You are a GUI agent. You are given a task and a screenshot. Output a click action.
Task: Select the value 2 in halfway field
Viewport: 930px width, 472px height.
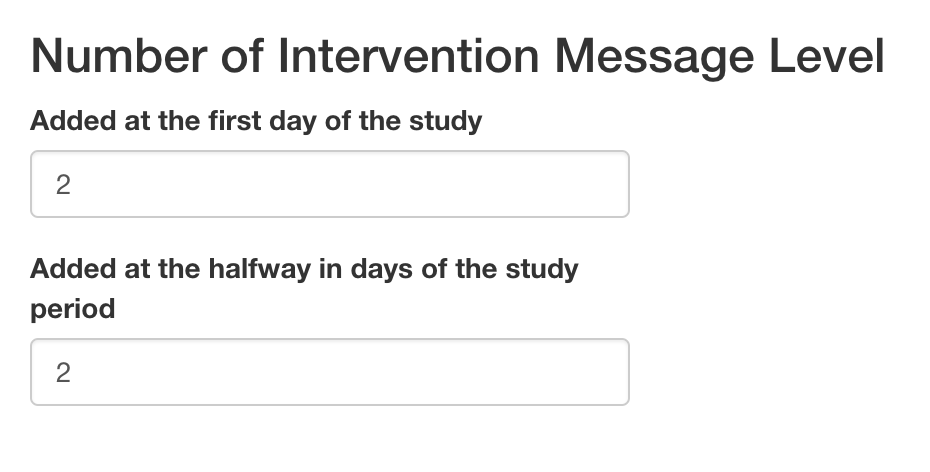pyautogui.click(x=63, y=373)
